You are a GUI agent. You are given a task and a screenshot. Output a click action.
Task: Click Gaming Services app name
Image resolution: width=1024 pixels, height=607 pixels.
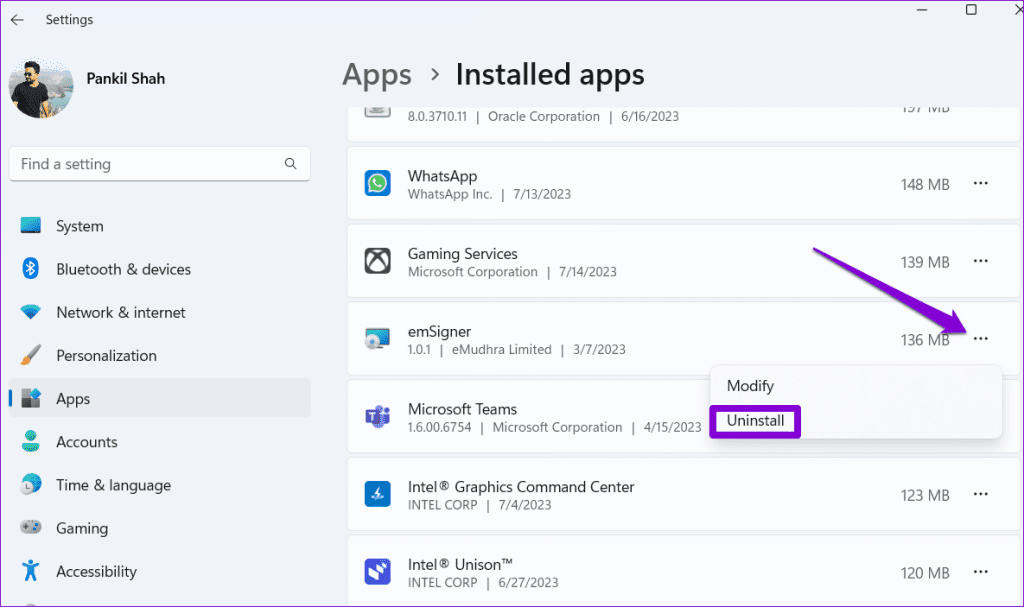tap(462, 254)
